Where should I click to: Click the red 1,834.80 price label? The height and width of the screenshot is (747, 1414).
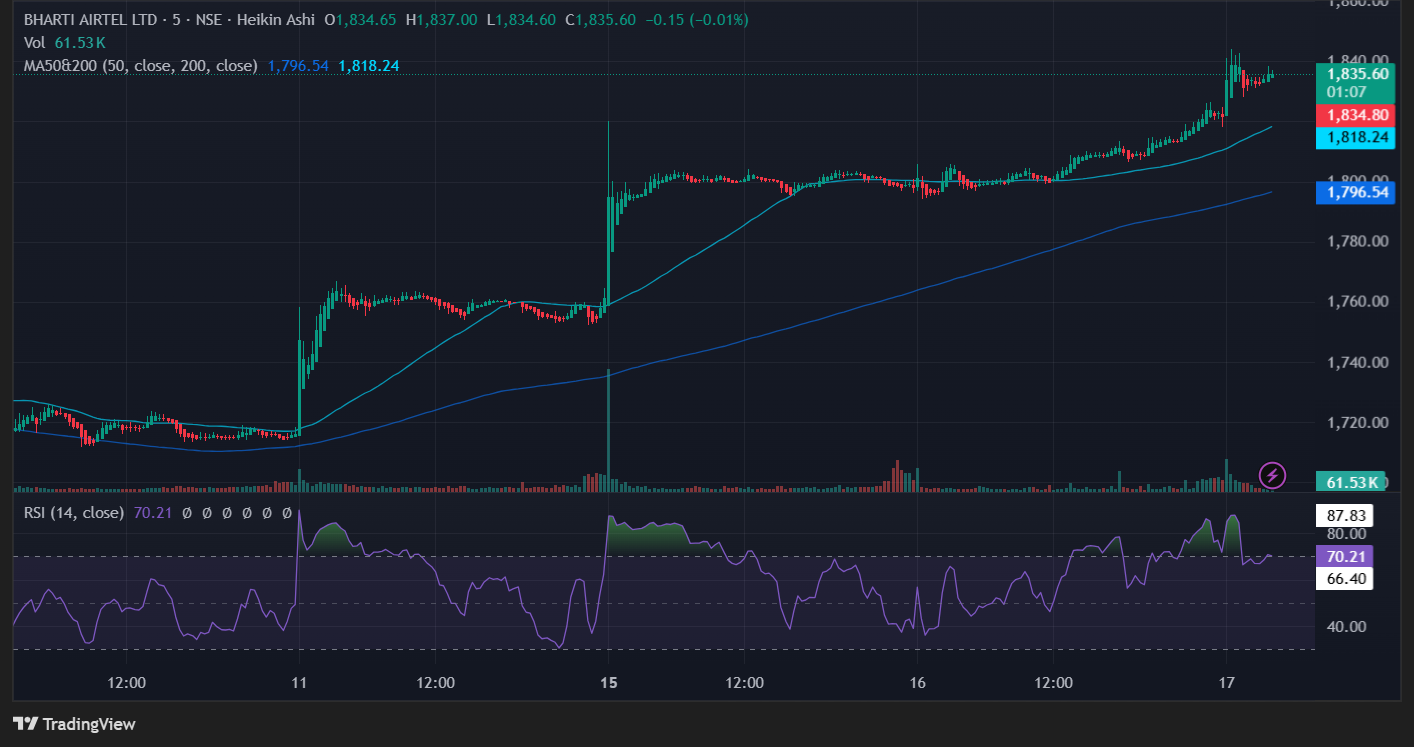(x=1356, y=114)
